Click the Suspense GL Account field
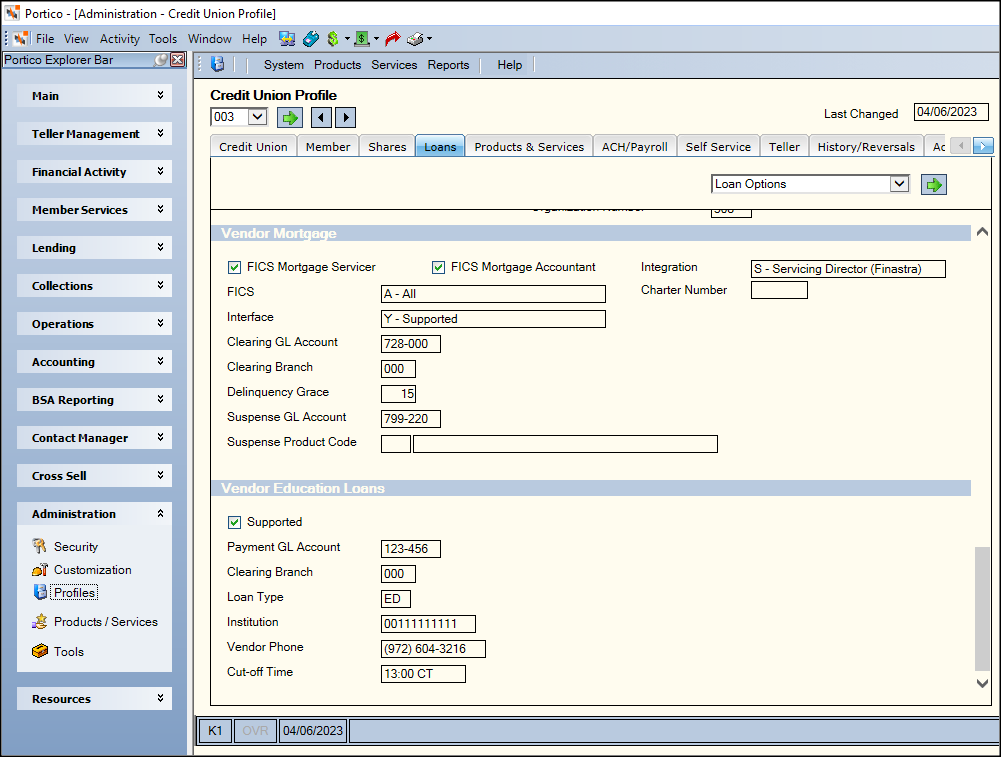The height and width of the screenshot is (757, 1001). pos(410,419)
